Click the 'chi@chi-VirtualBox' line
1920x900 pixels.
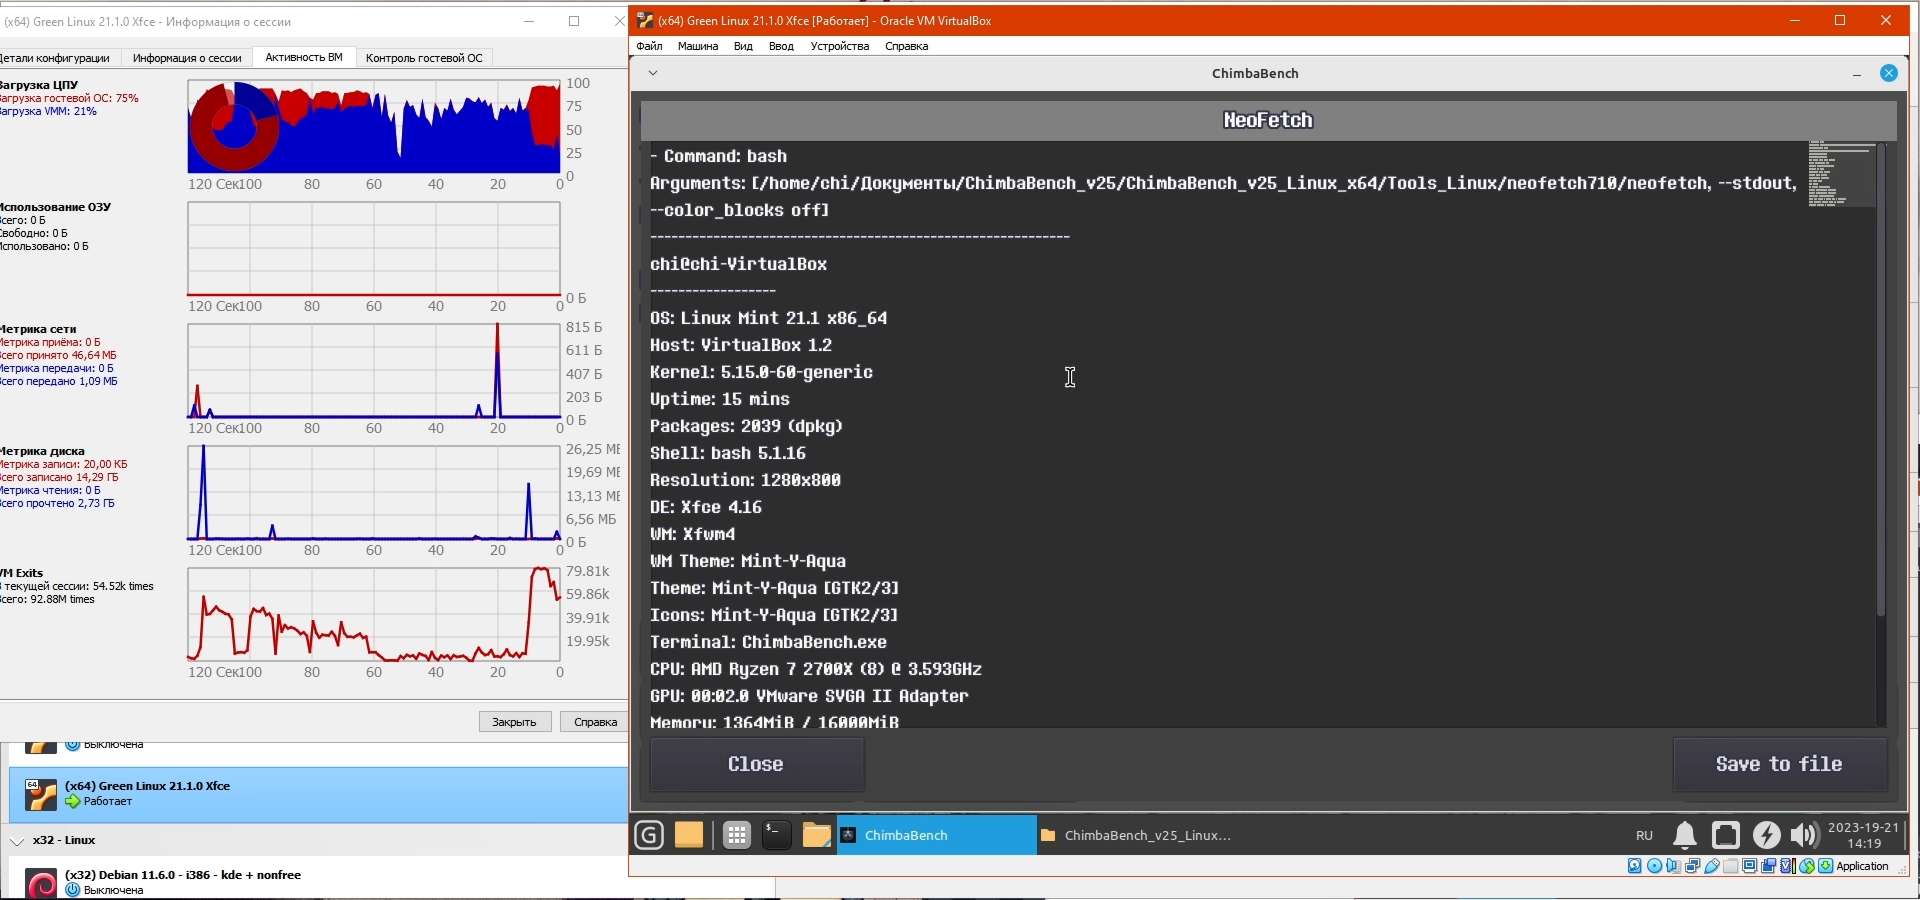[739, 264]
